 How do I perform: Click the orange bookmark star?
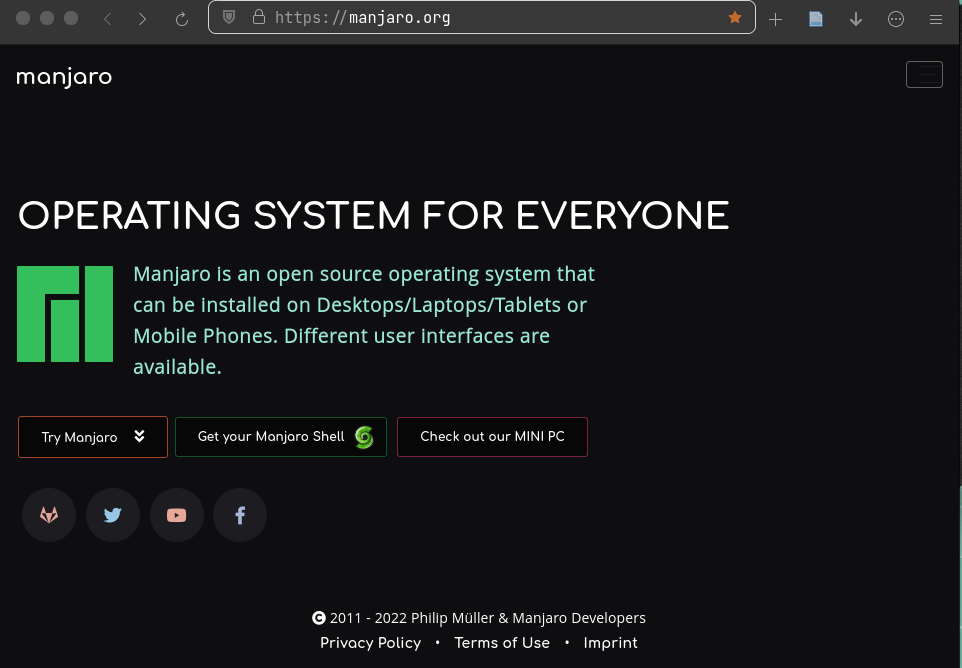click(x=735, y=18)
